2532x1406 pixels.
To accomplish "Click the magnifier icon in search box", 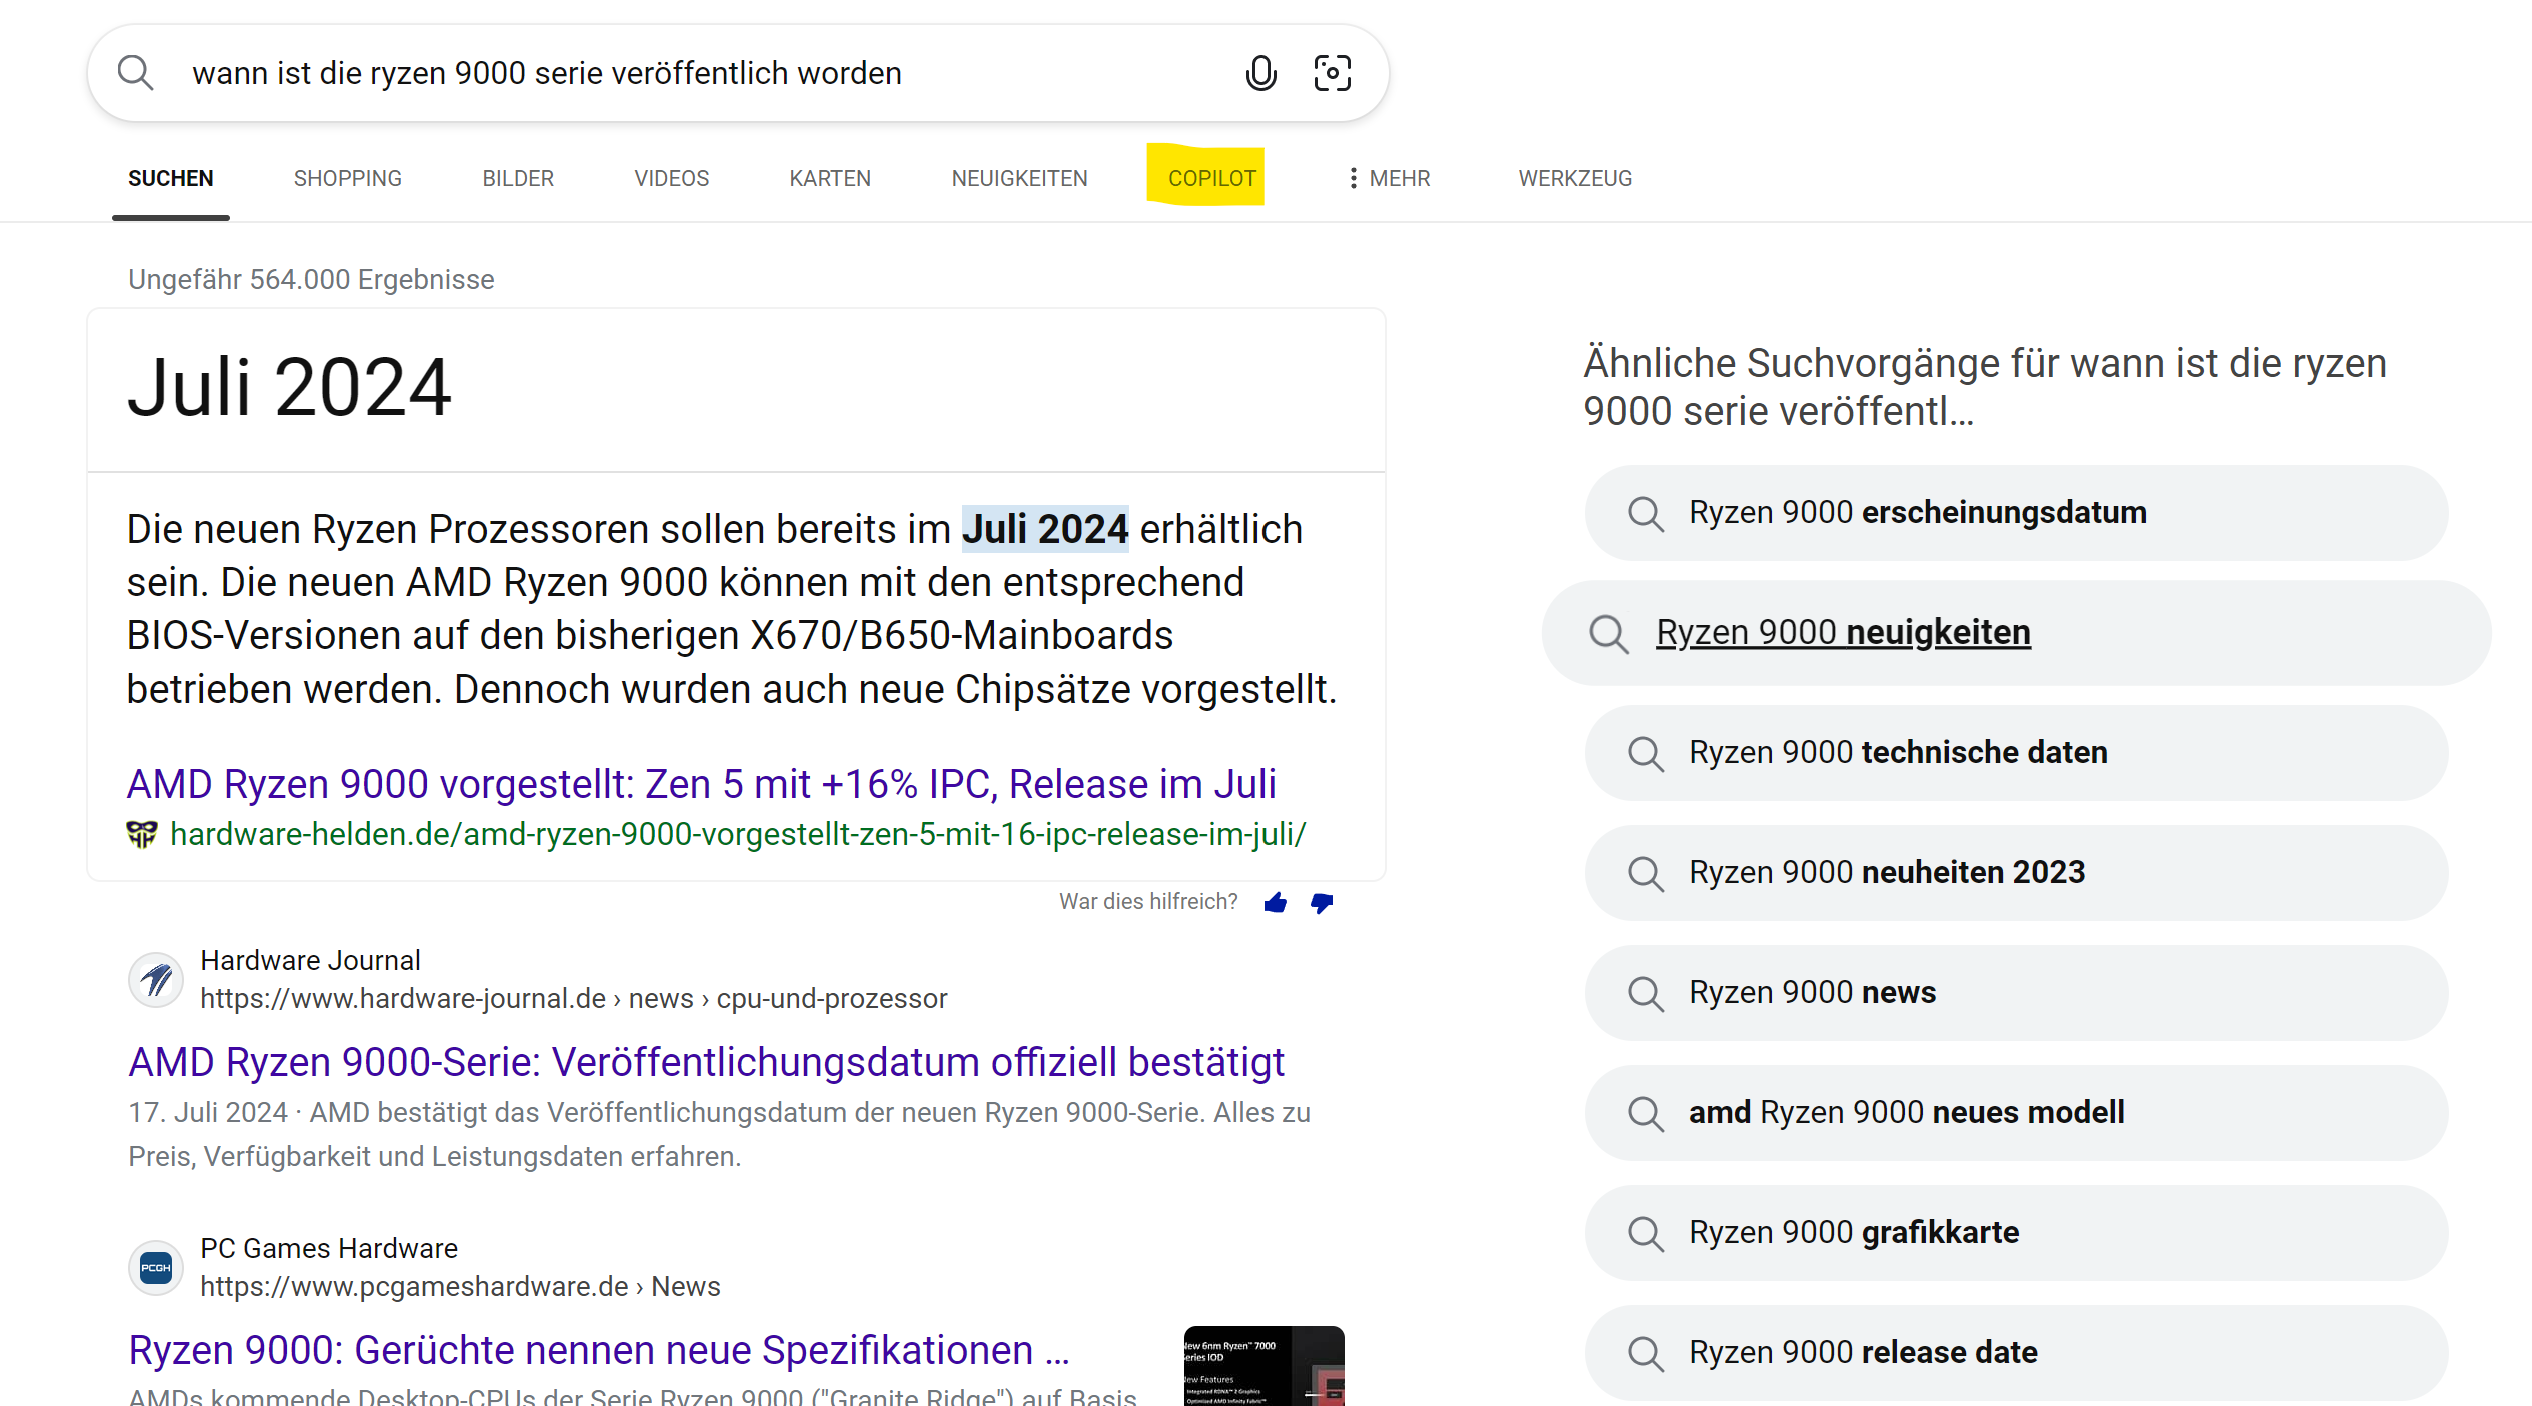I will tap(135, 73).
